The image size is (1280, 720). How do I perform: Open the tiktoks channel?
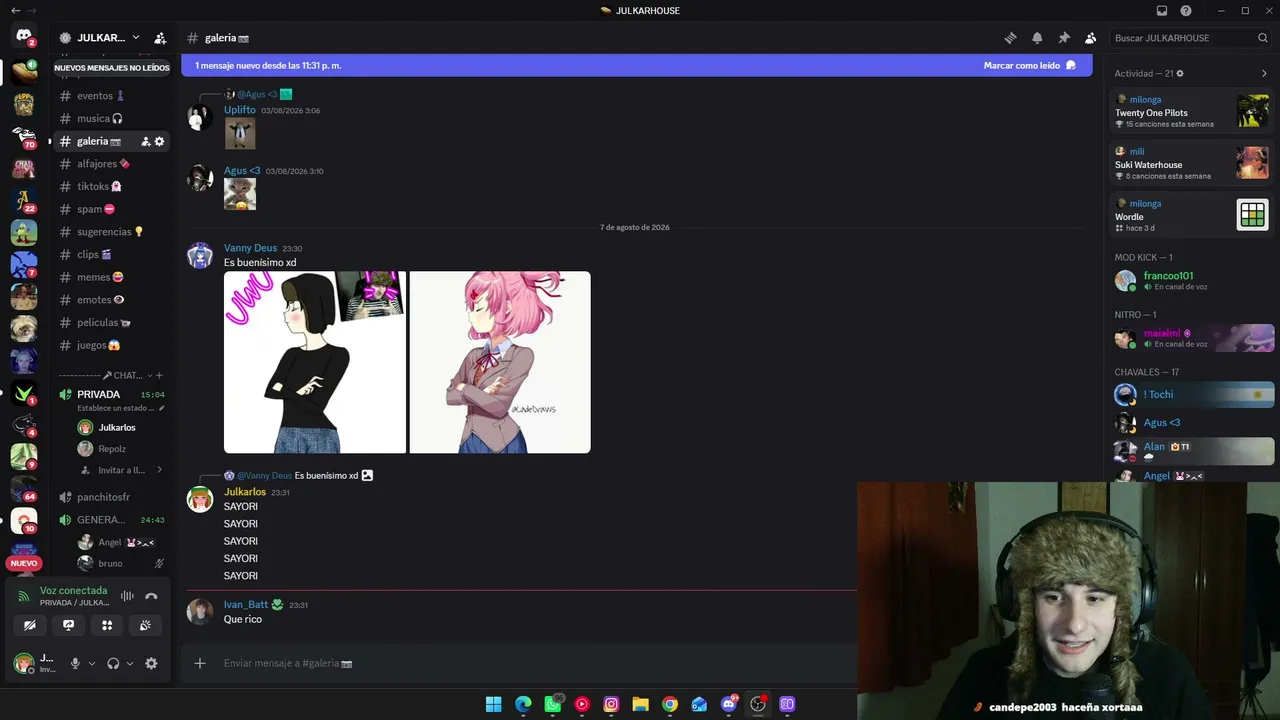110,187
